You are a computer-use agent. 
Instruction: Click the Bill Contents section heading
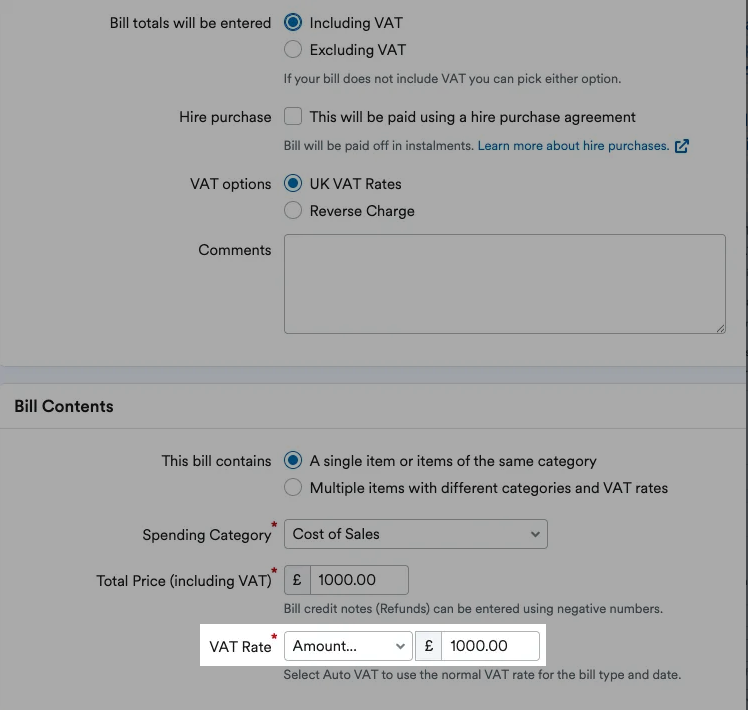click(x=64, y=406)
